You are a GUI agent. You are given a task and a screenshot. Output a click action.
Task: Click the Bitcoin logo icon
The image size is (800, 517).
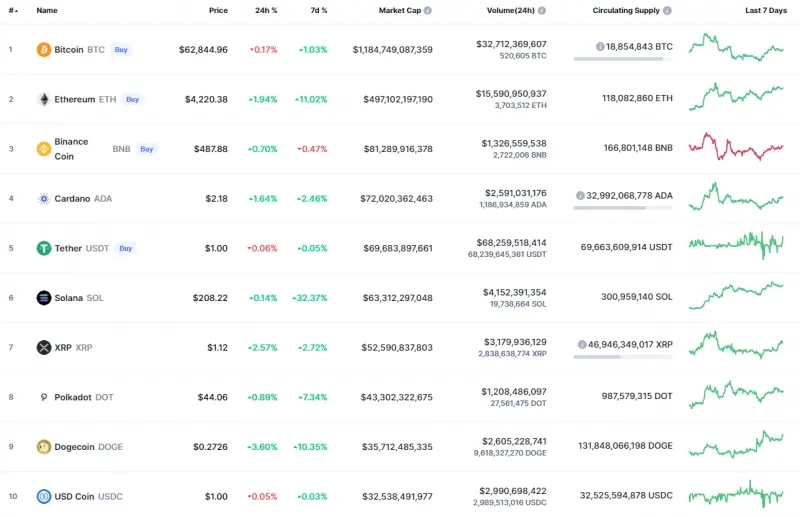(44, 49)
